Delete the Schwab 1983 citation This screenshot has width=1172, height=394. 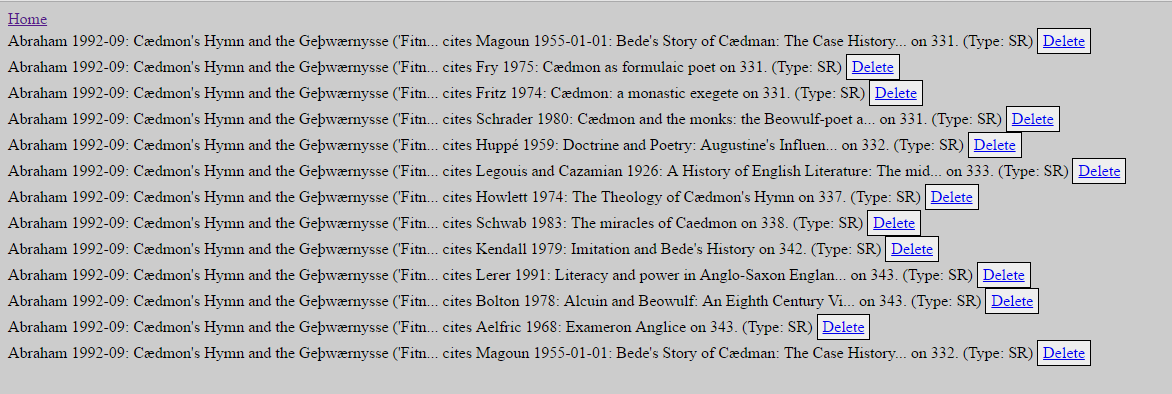pos(894,223)
